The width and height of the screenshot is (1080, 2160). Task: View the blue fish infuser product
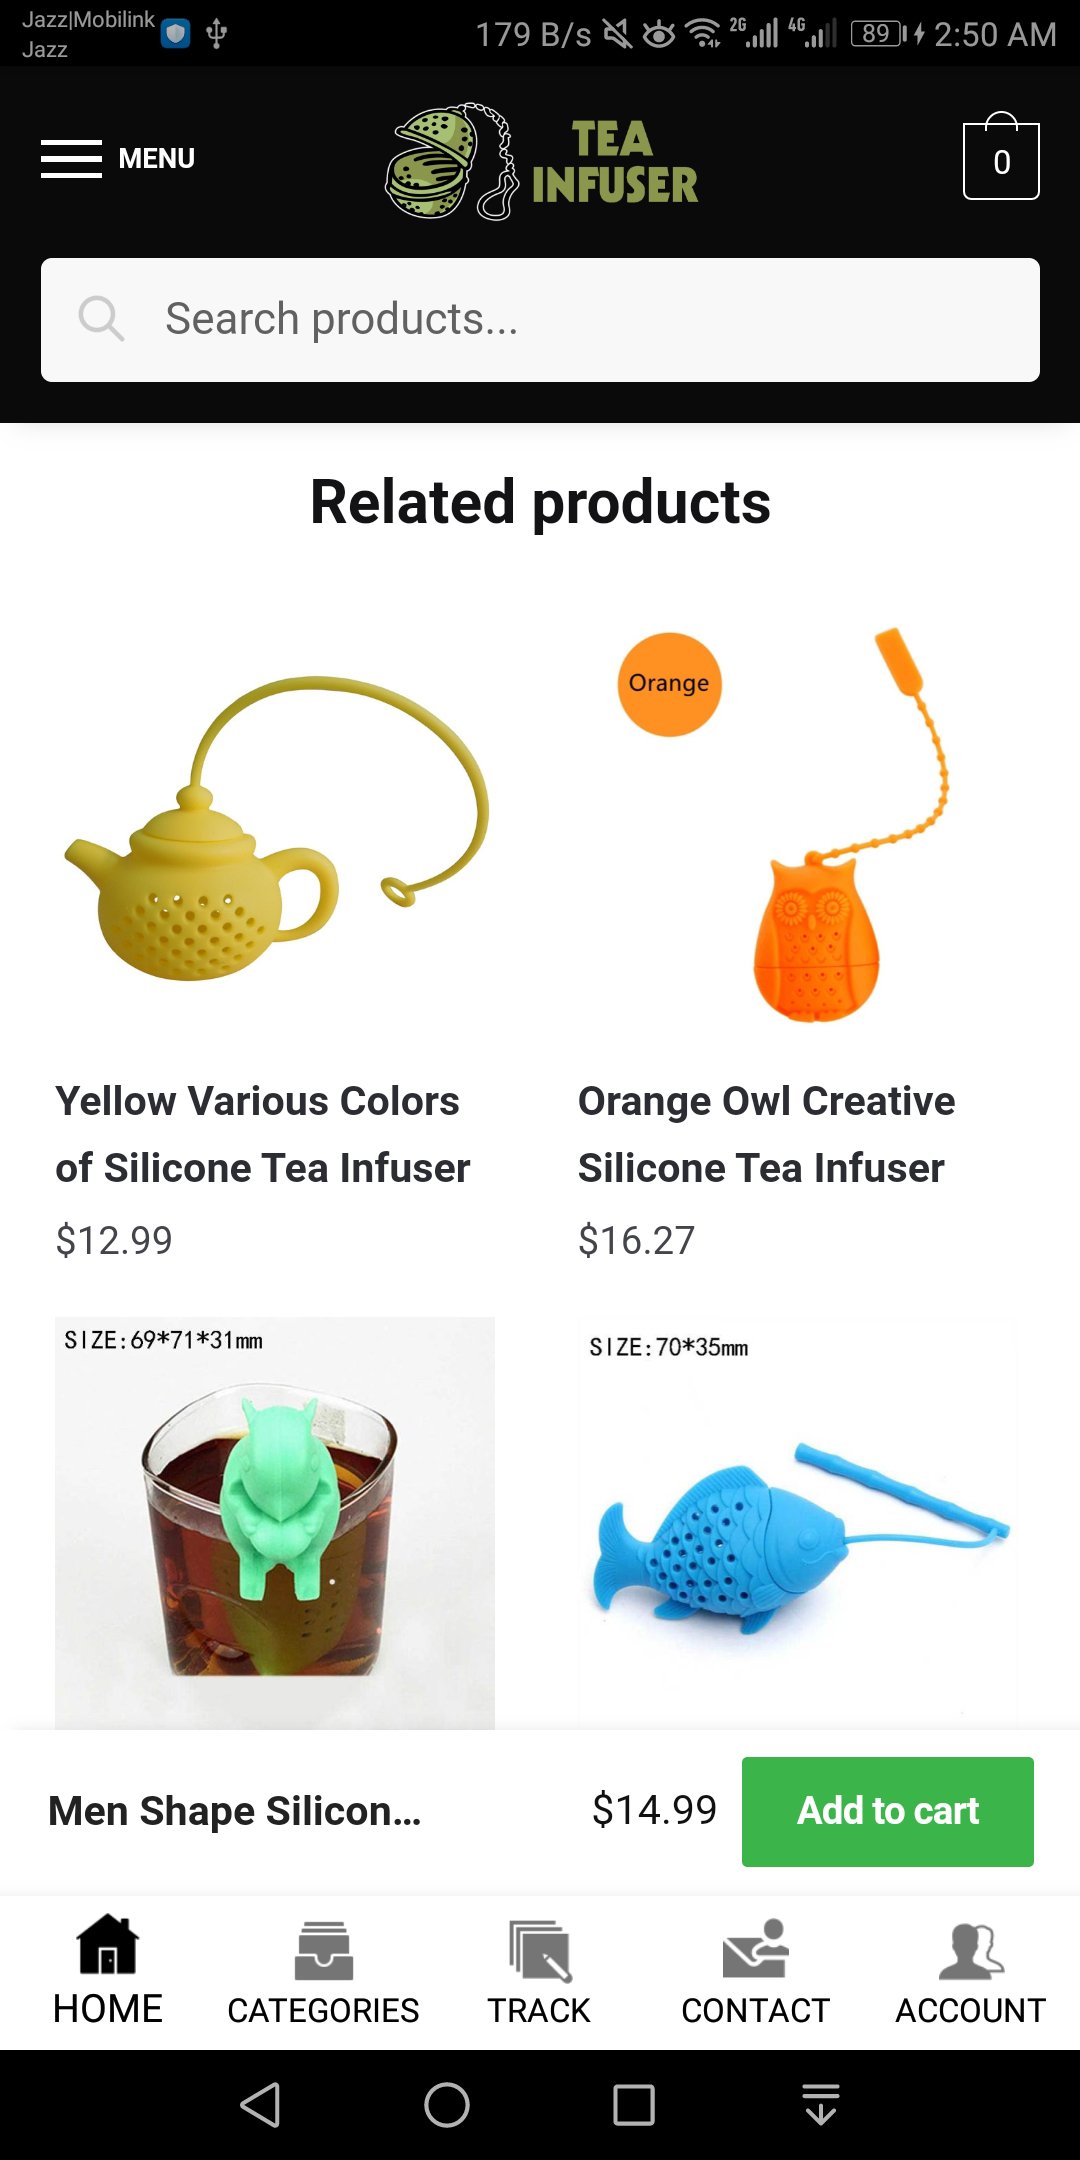pos(797,1523)
